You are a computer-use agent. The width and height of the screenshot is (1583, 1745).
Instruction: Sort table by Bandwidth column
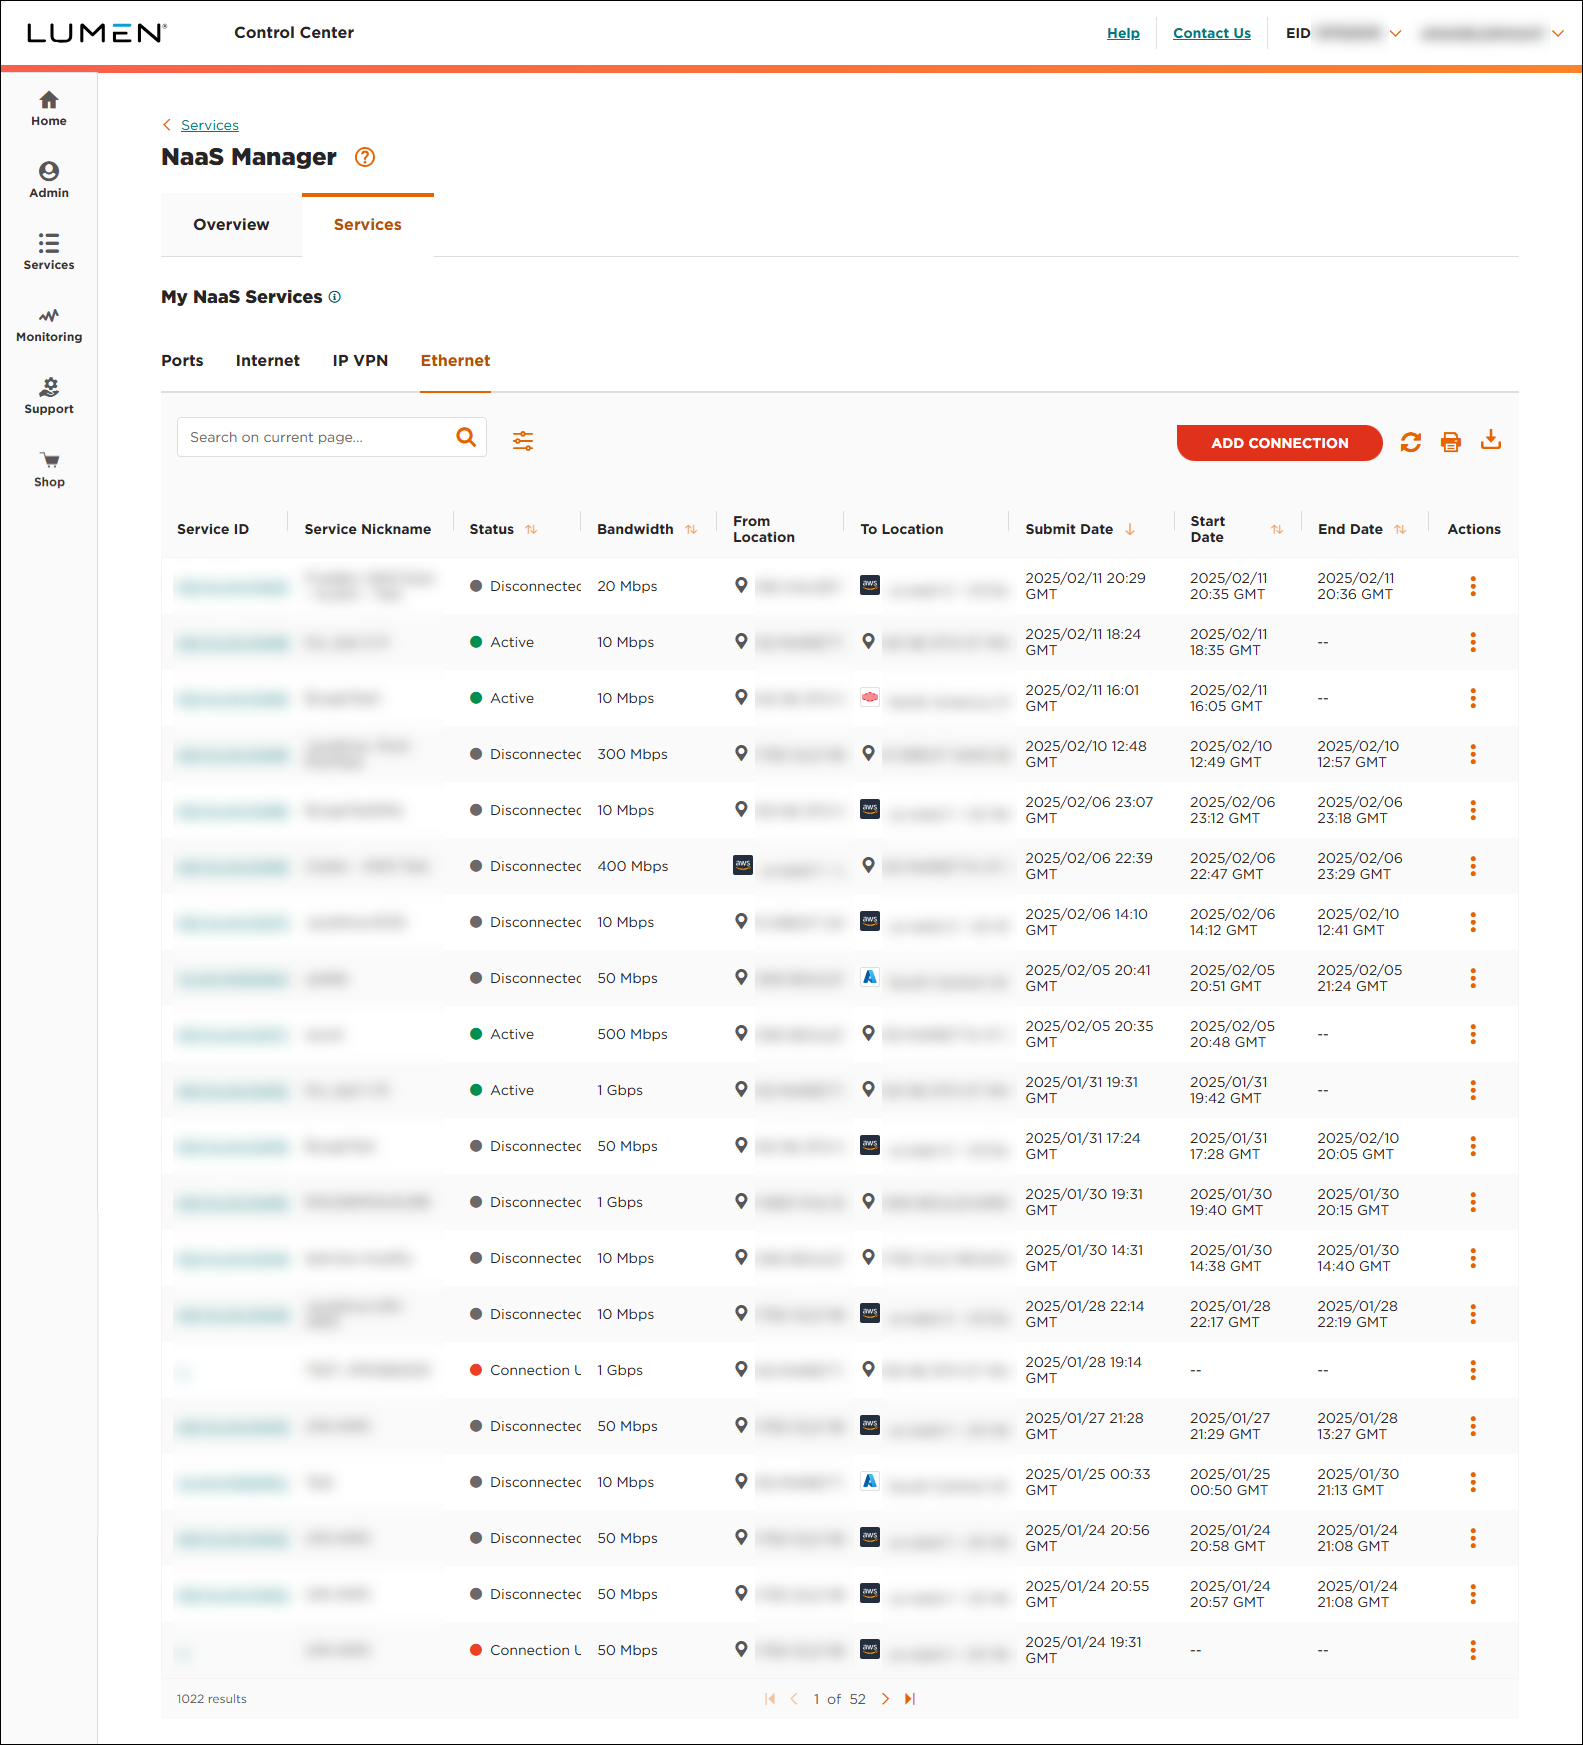coord(691,529)
